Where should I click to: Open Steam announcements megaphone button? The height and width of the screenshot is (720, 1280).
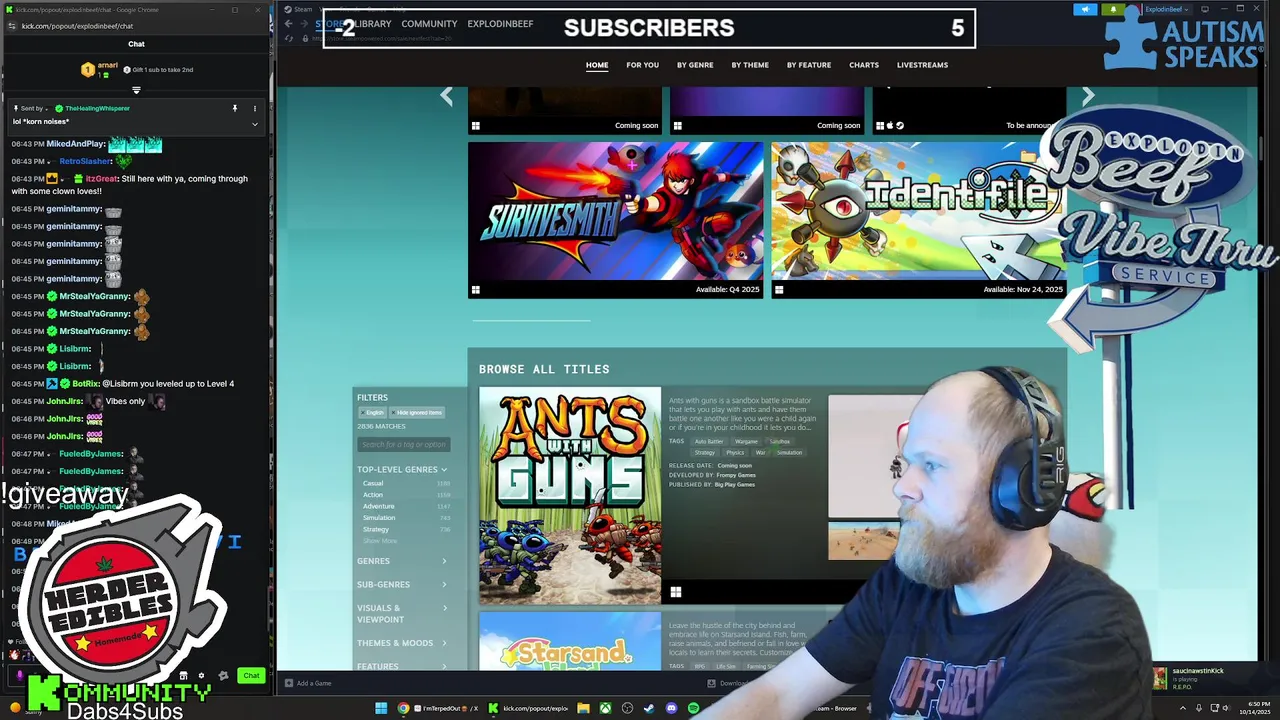click(1086, 9)
